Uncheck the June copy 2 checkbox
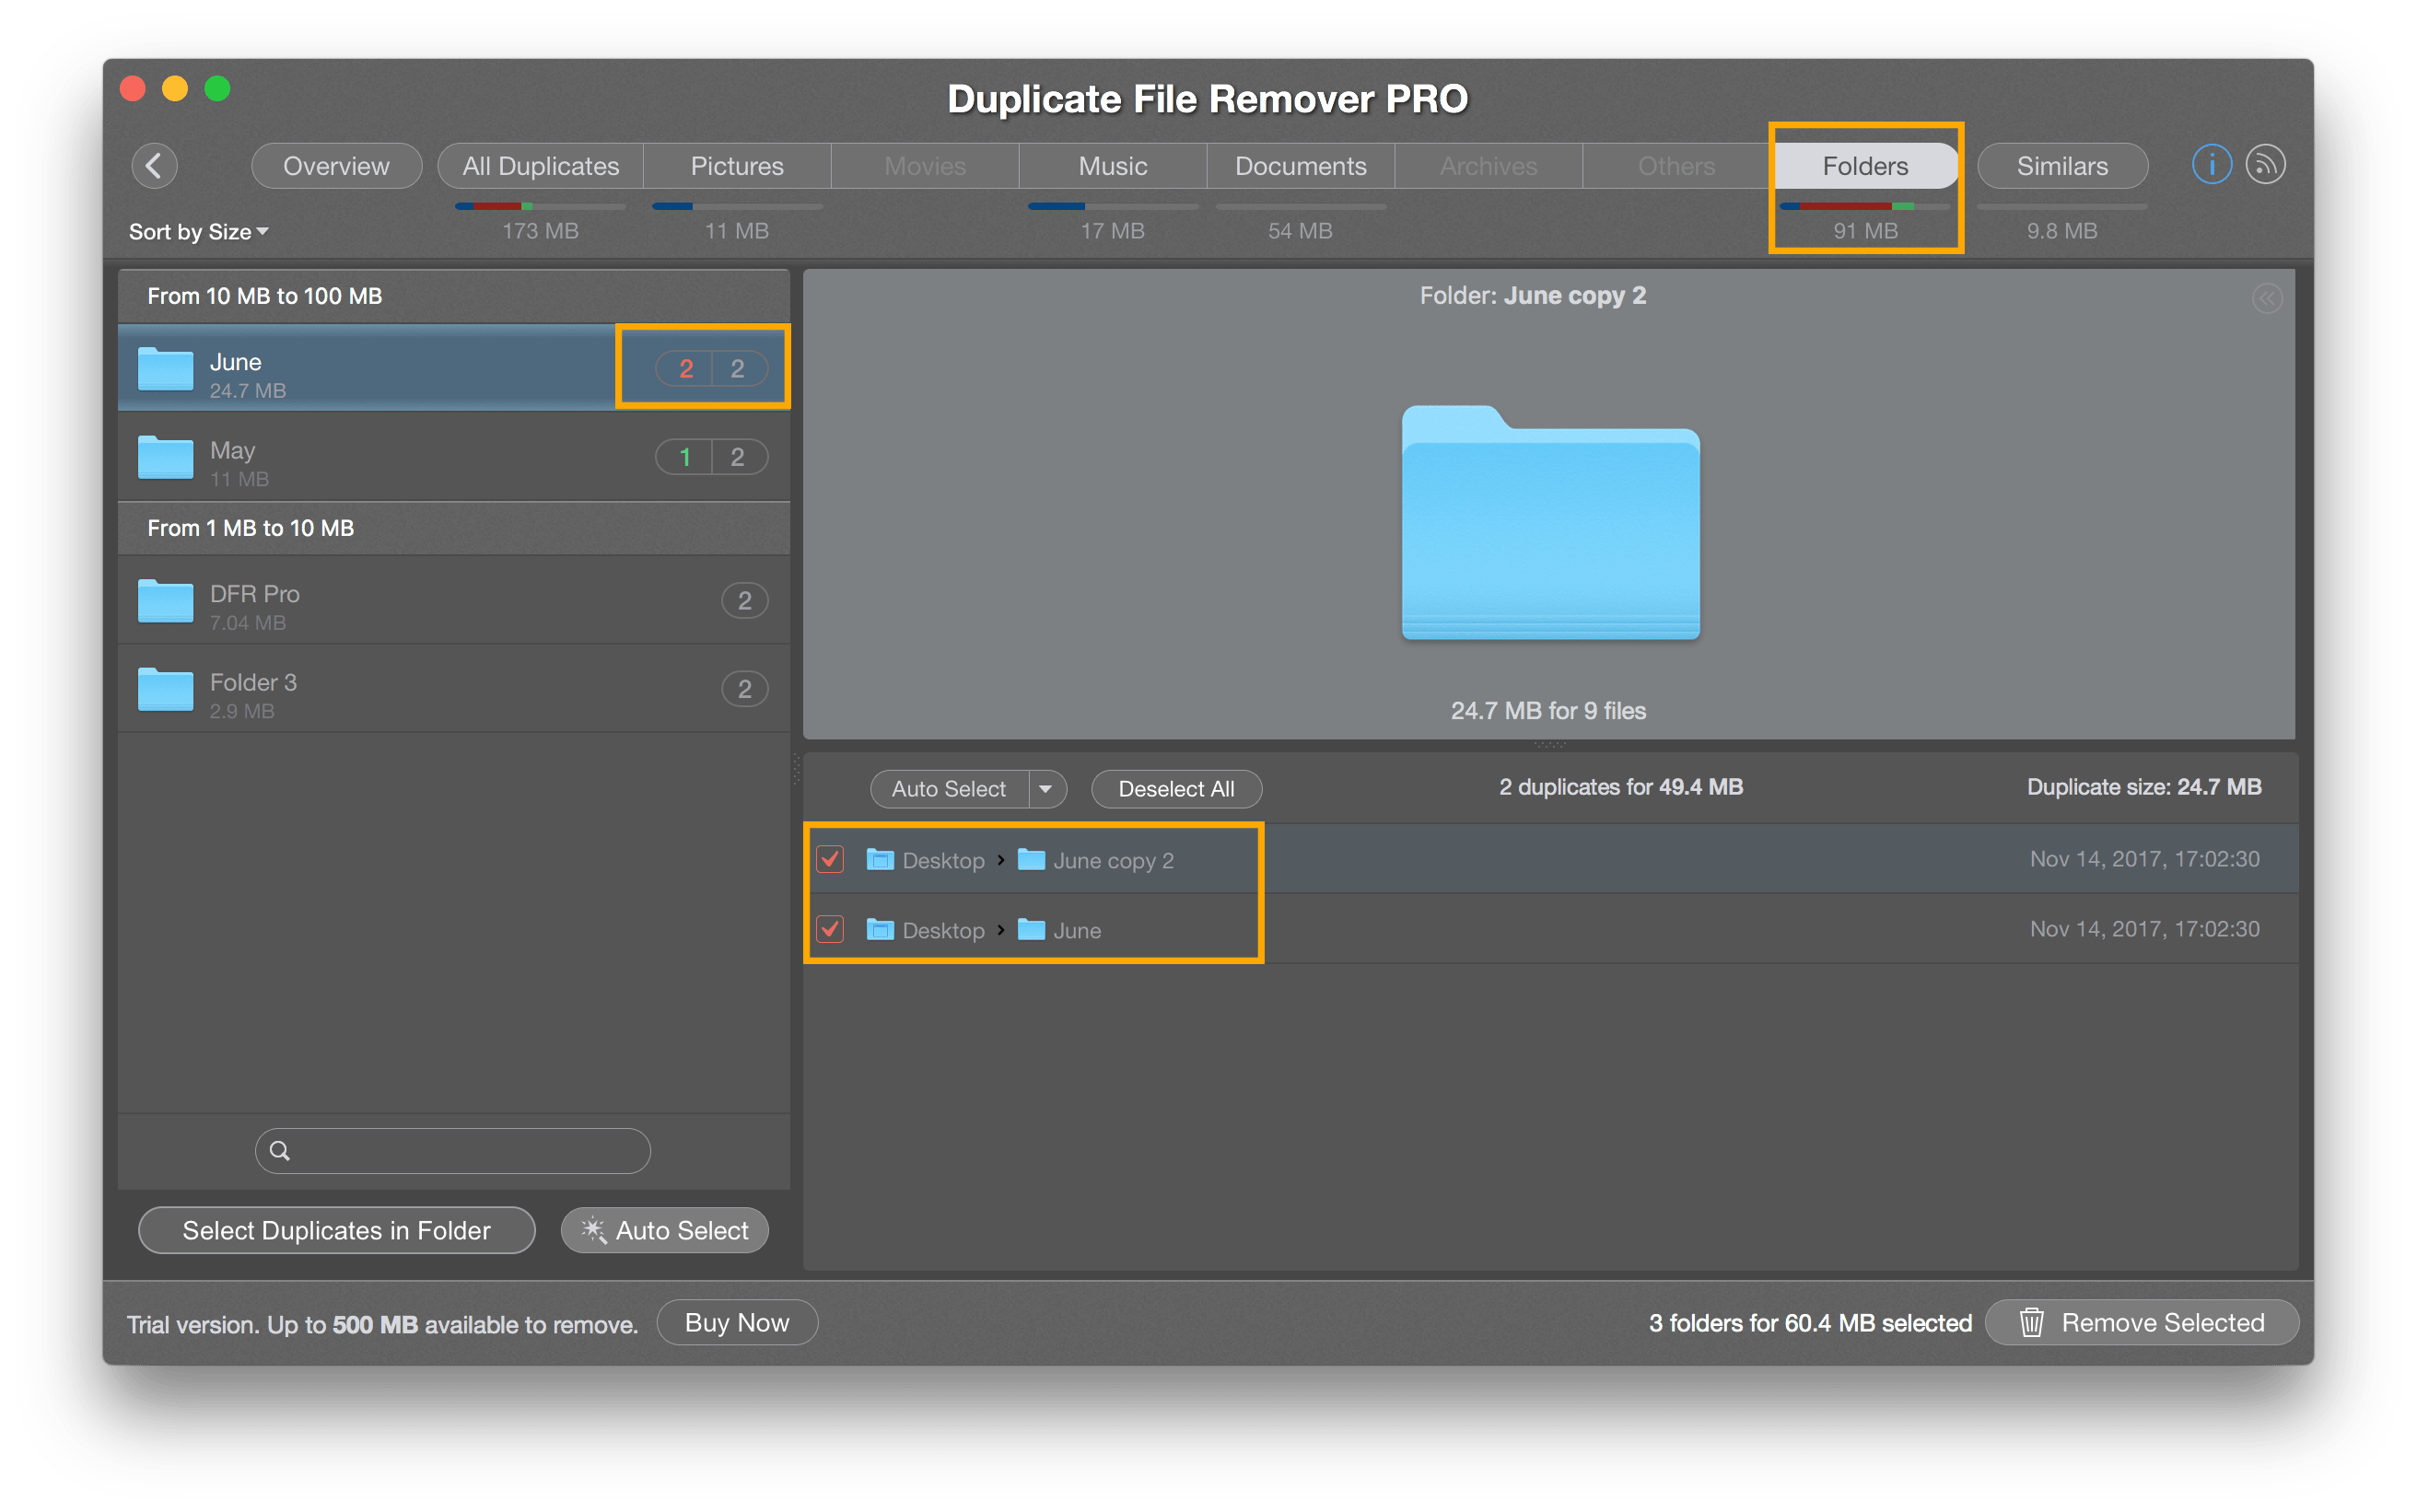The image size is (2417, 1512). tap(830, 859)
